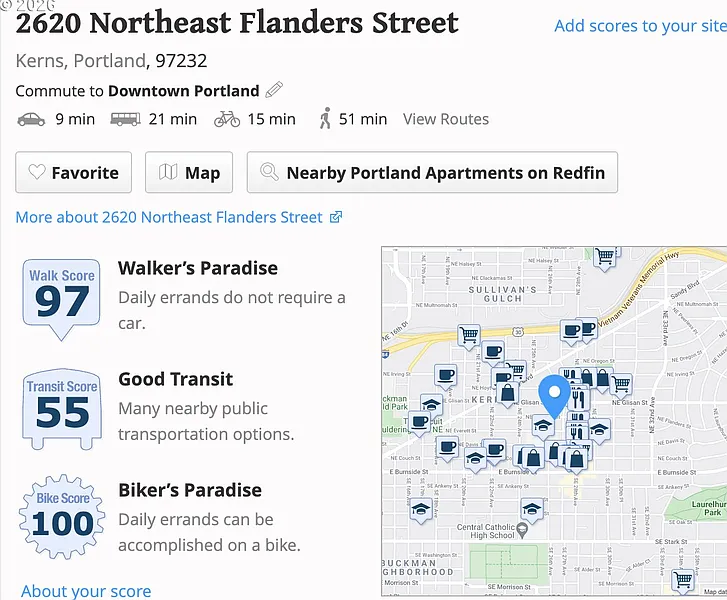Screen dimensions: 727x600
Task: Open the About your score link
Action: pyautogui.click(x=86, y=591)
